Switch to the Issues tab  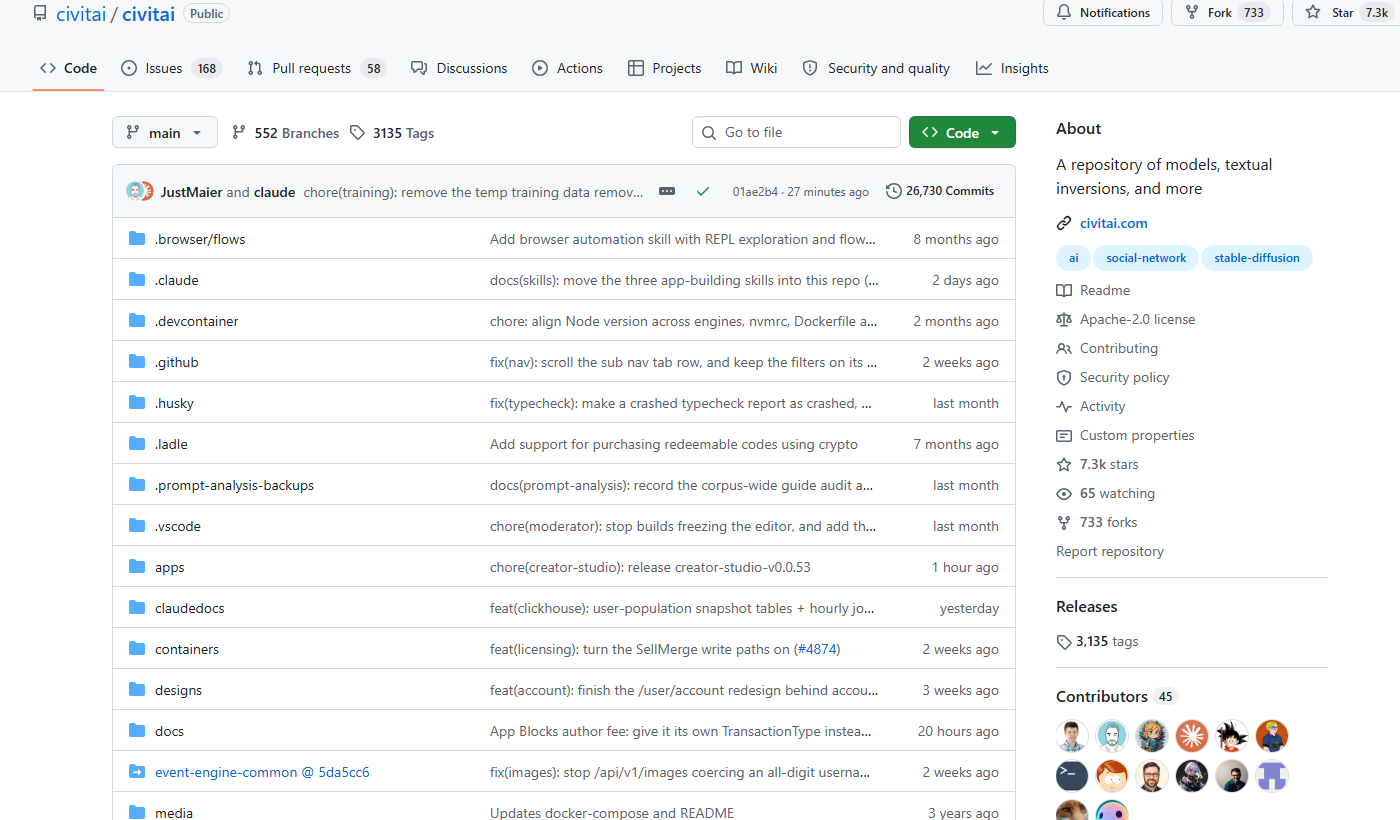171,68
